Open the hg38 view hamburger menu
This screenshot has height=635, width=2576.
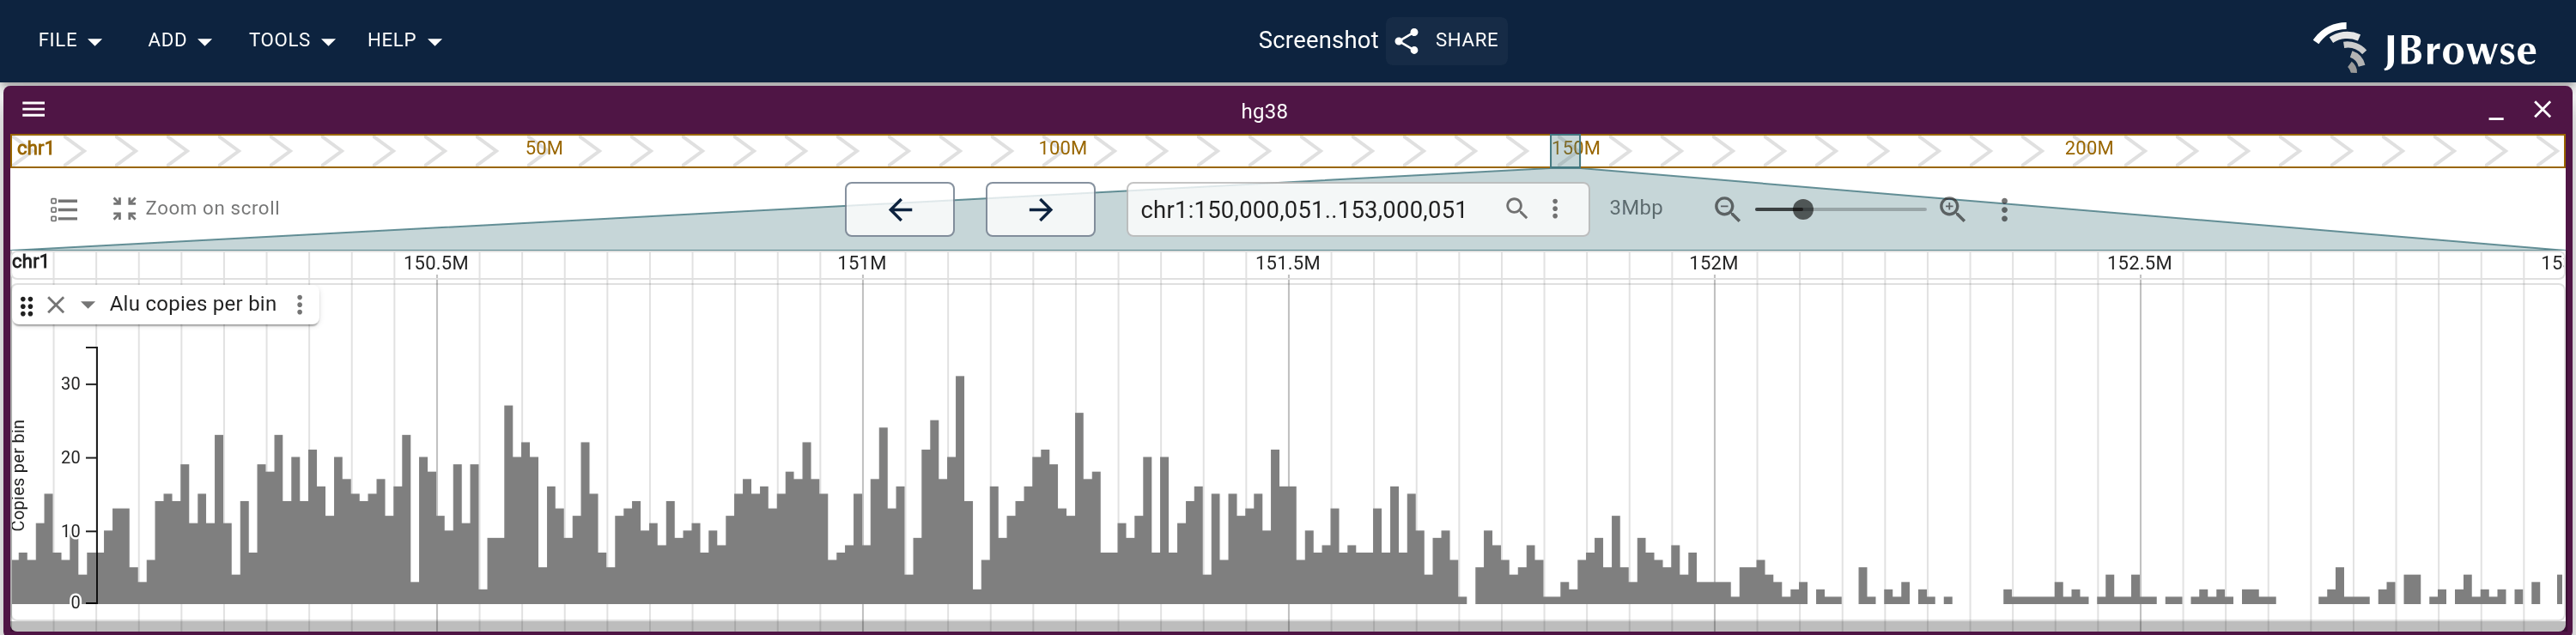click(x=34, y=109)
